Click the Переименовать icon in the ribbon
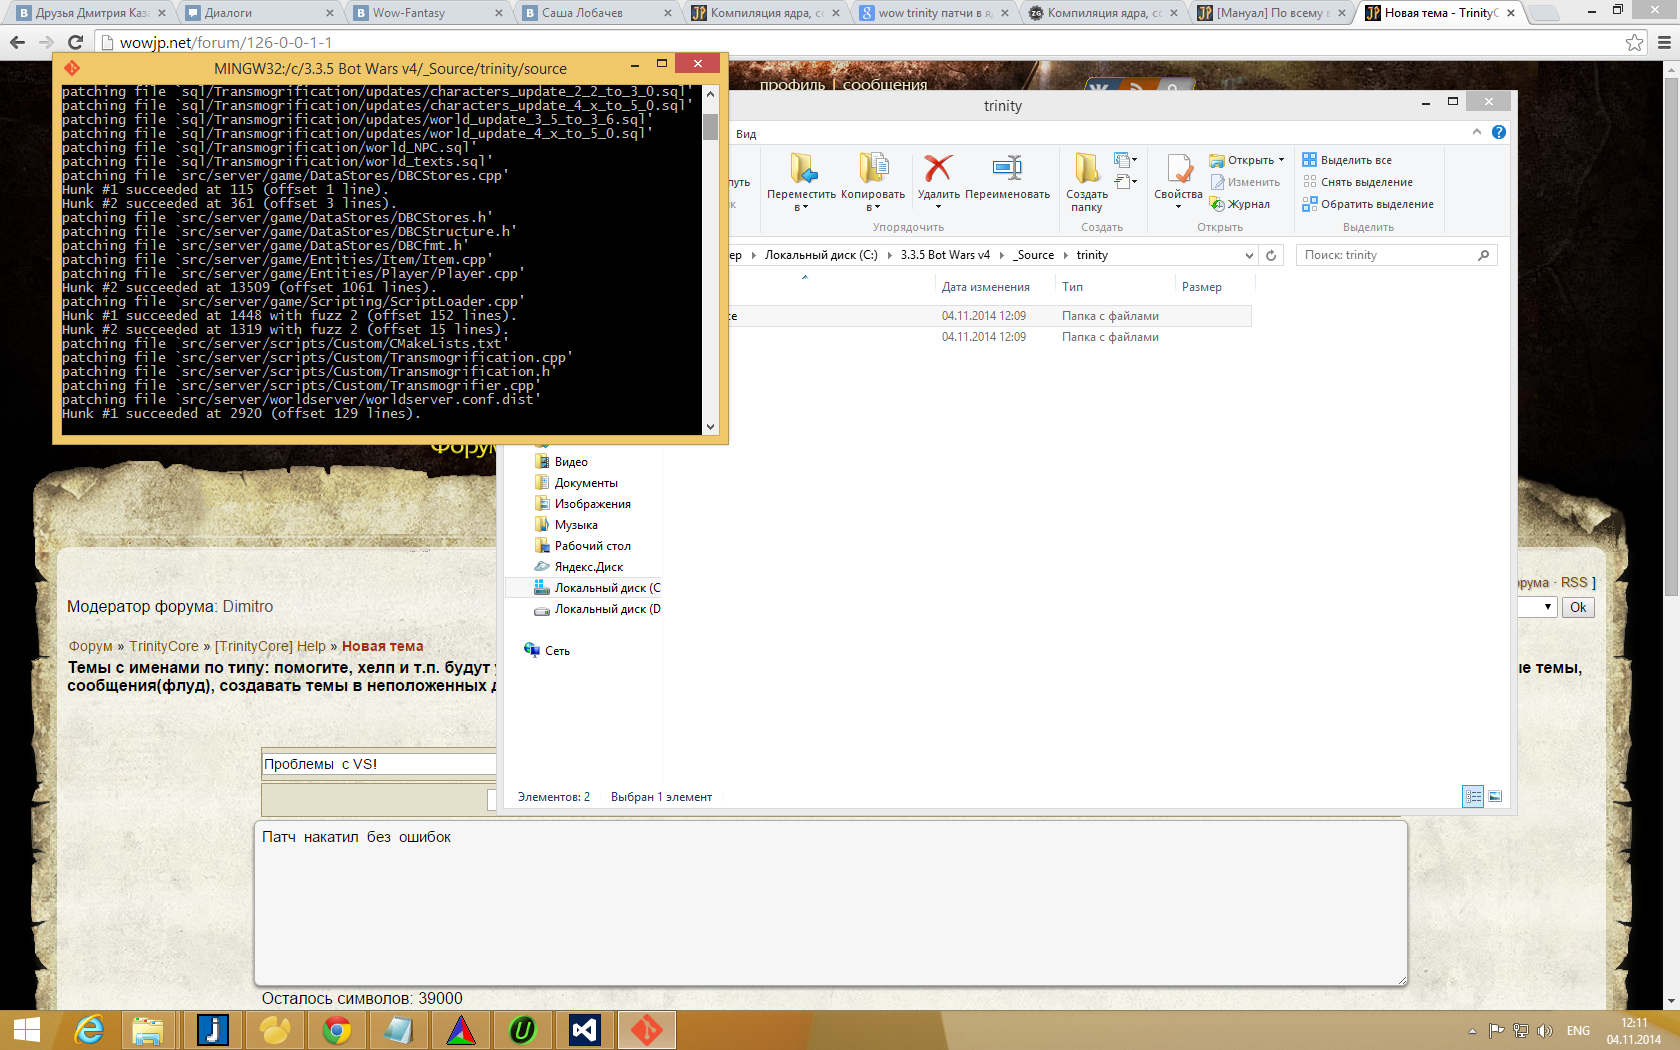1680x1050 pixels. coord(1007,168)
